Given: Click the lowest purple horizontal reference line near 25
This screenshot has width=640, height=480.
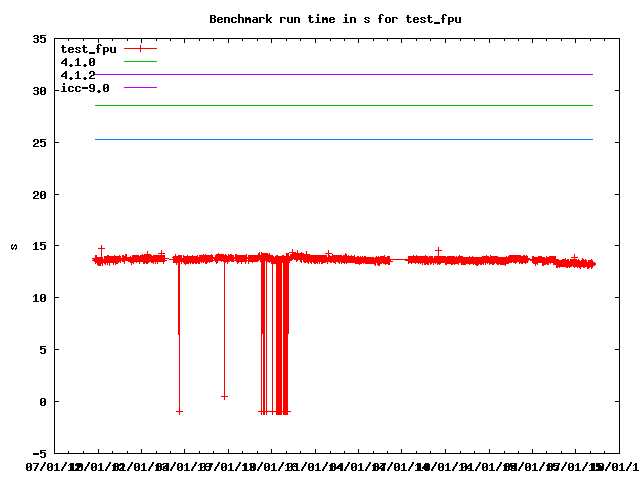Looking at the screenshot, I should 340,139.
